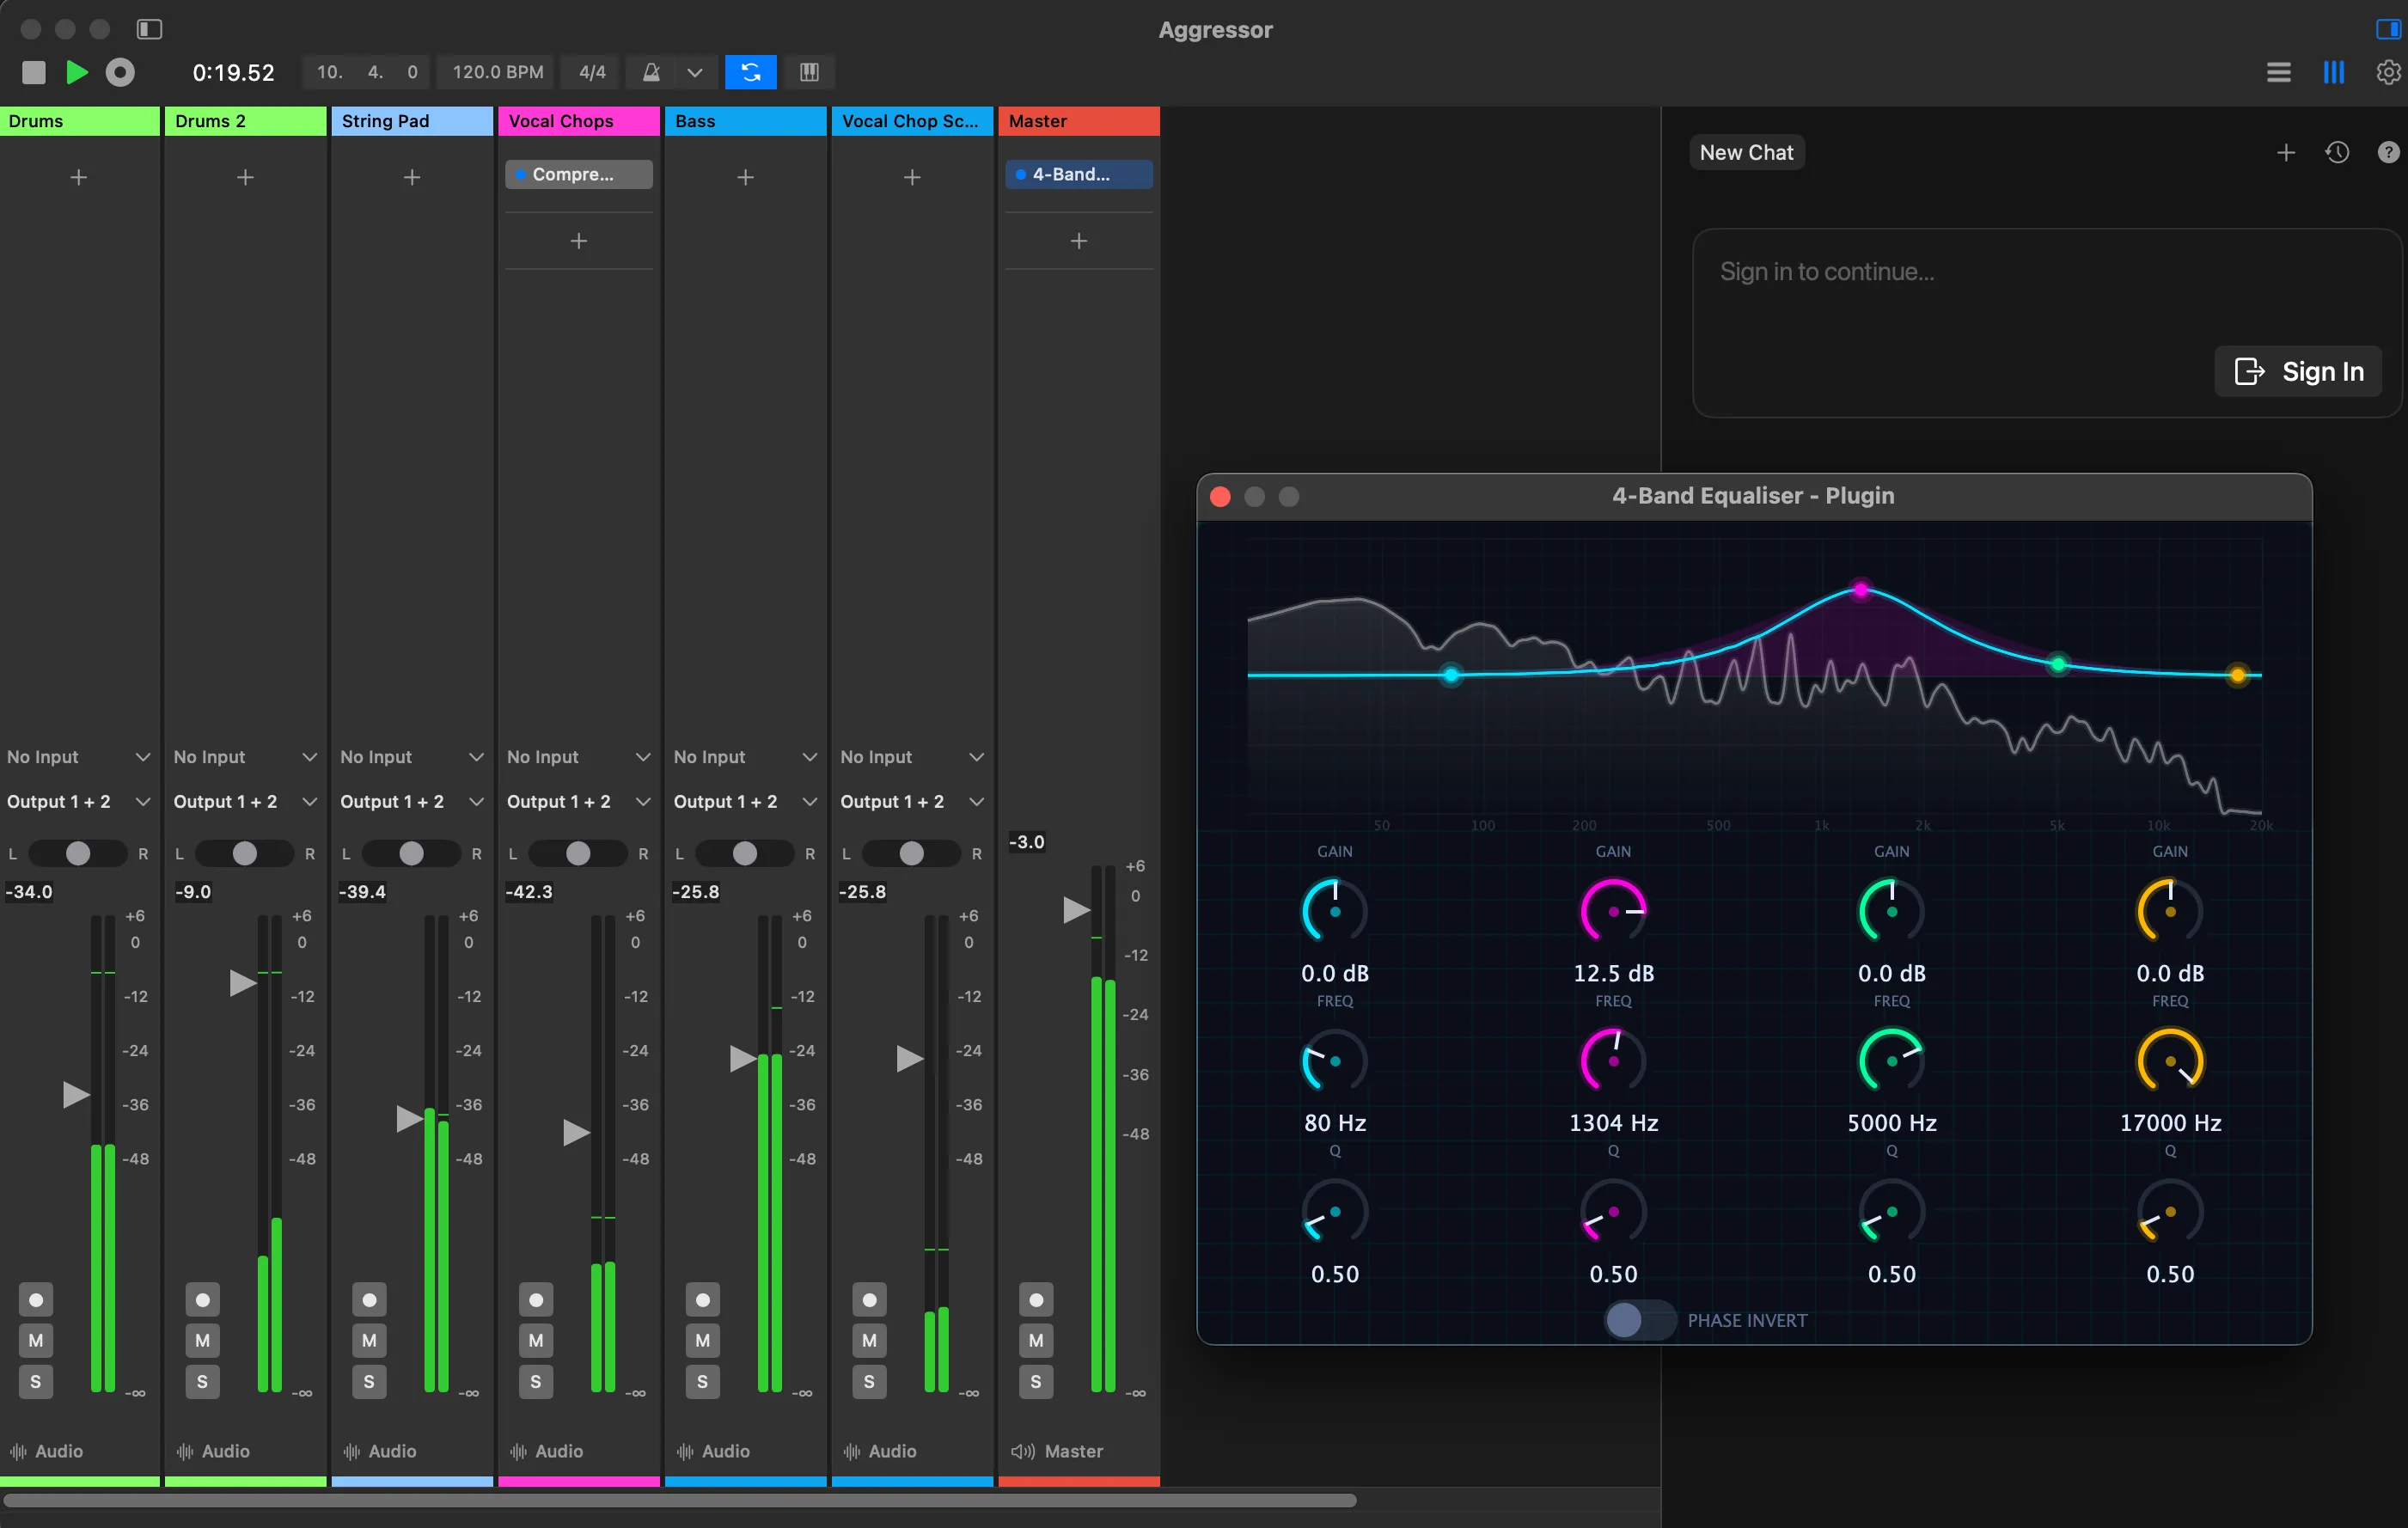Click the Drums 2 volume fader handle
Viewport: 2408px width, 1528px height.
(x=243, y=983)
